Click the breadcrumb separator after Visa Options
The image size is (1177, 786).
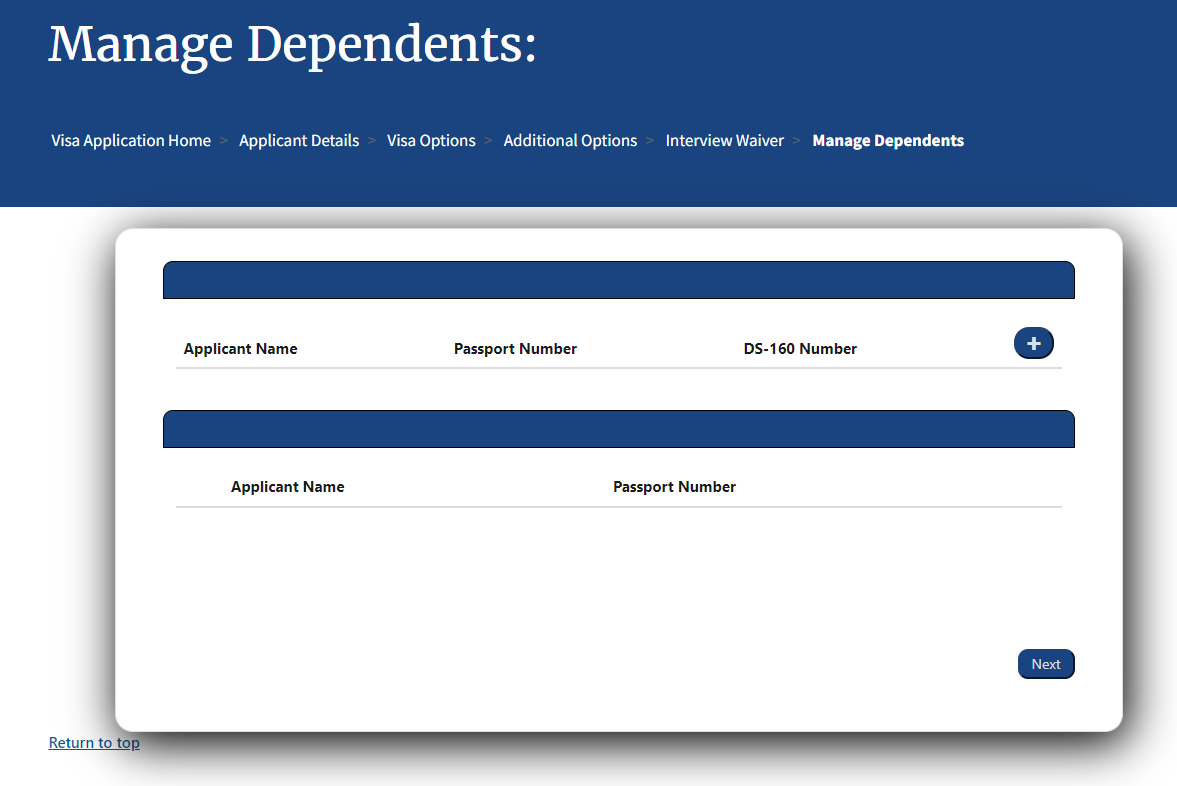click(488, 140)
